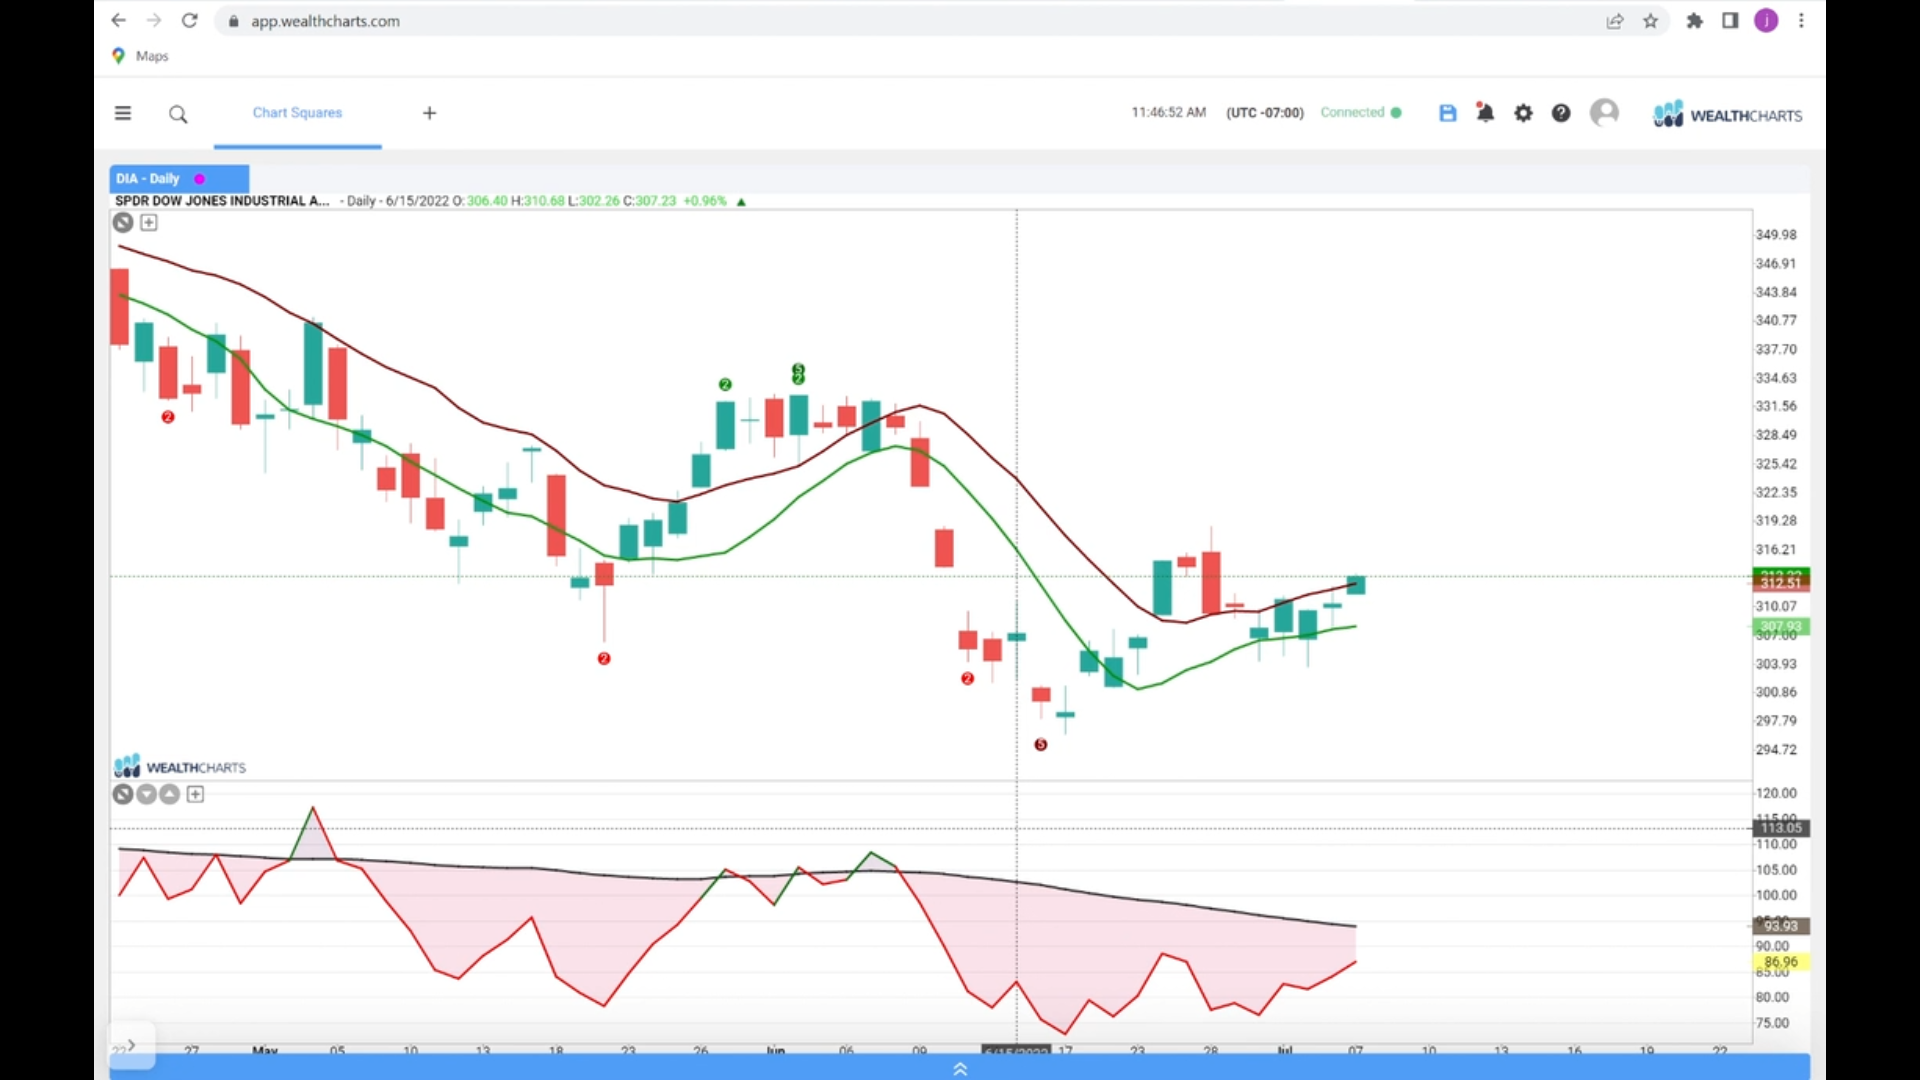The width and height of the screenshot is (1920, 1080).
Task: Go forward in browser history
Action: point(153,20)
